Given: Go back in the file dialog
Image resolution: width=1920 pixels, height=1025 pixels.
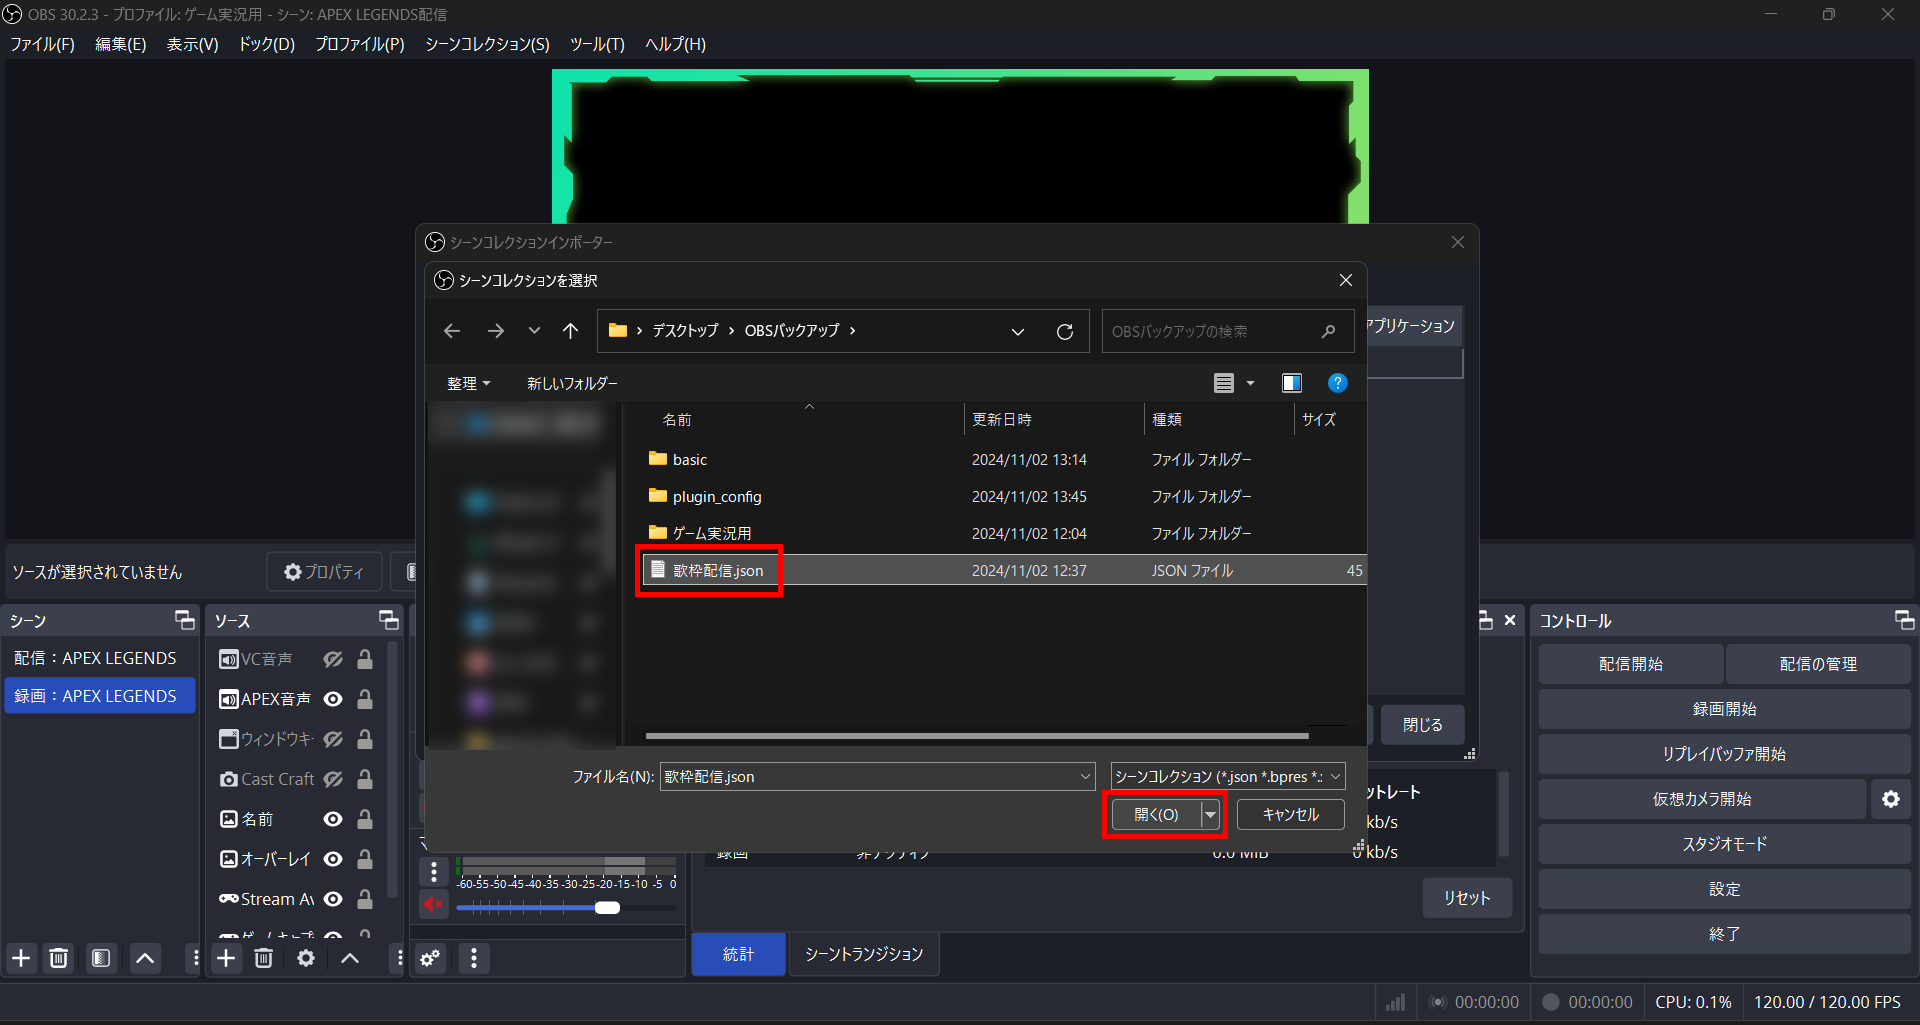Looking at the screenshot, I should pyautogui.click(x=452, y=331).
